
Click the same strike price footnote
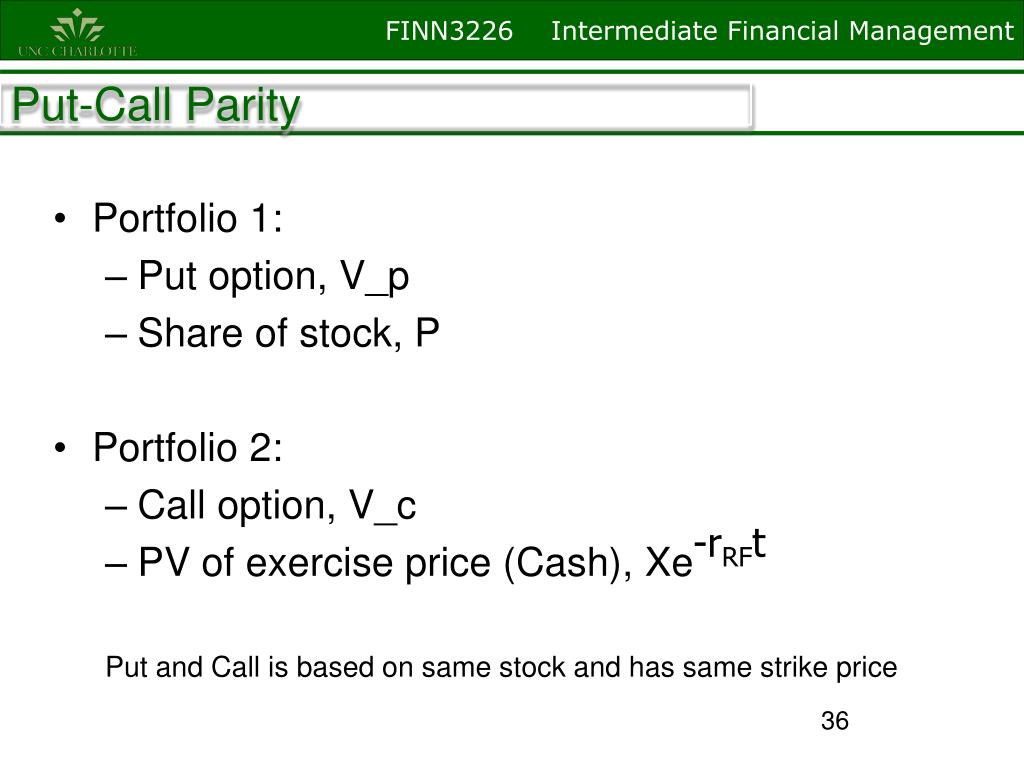[501, 667]
